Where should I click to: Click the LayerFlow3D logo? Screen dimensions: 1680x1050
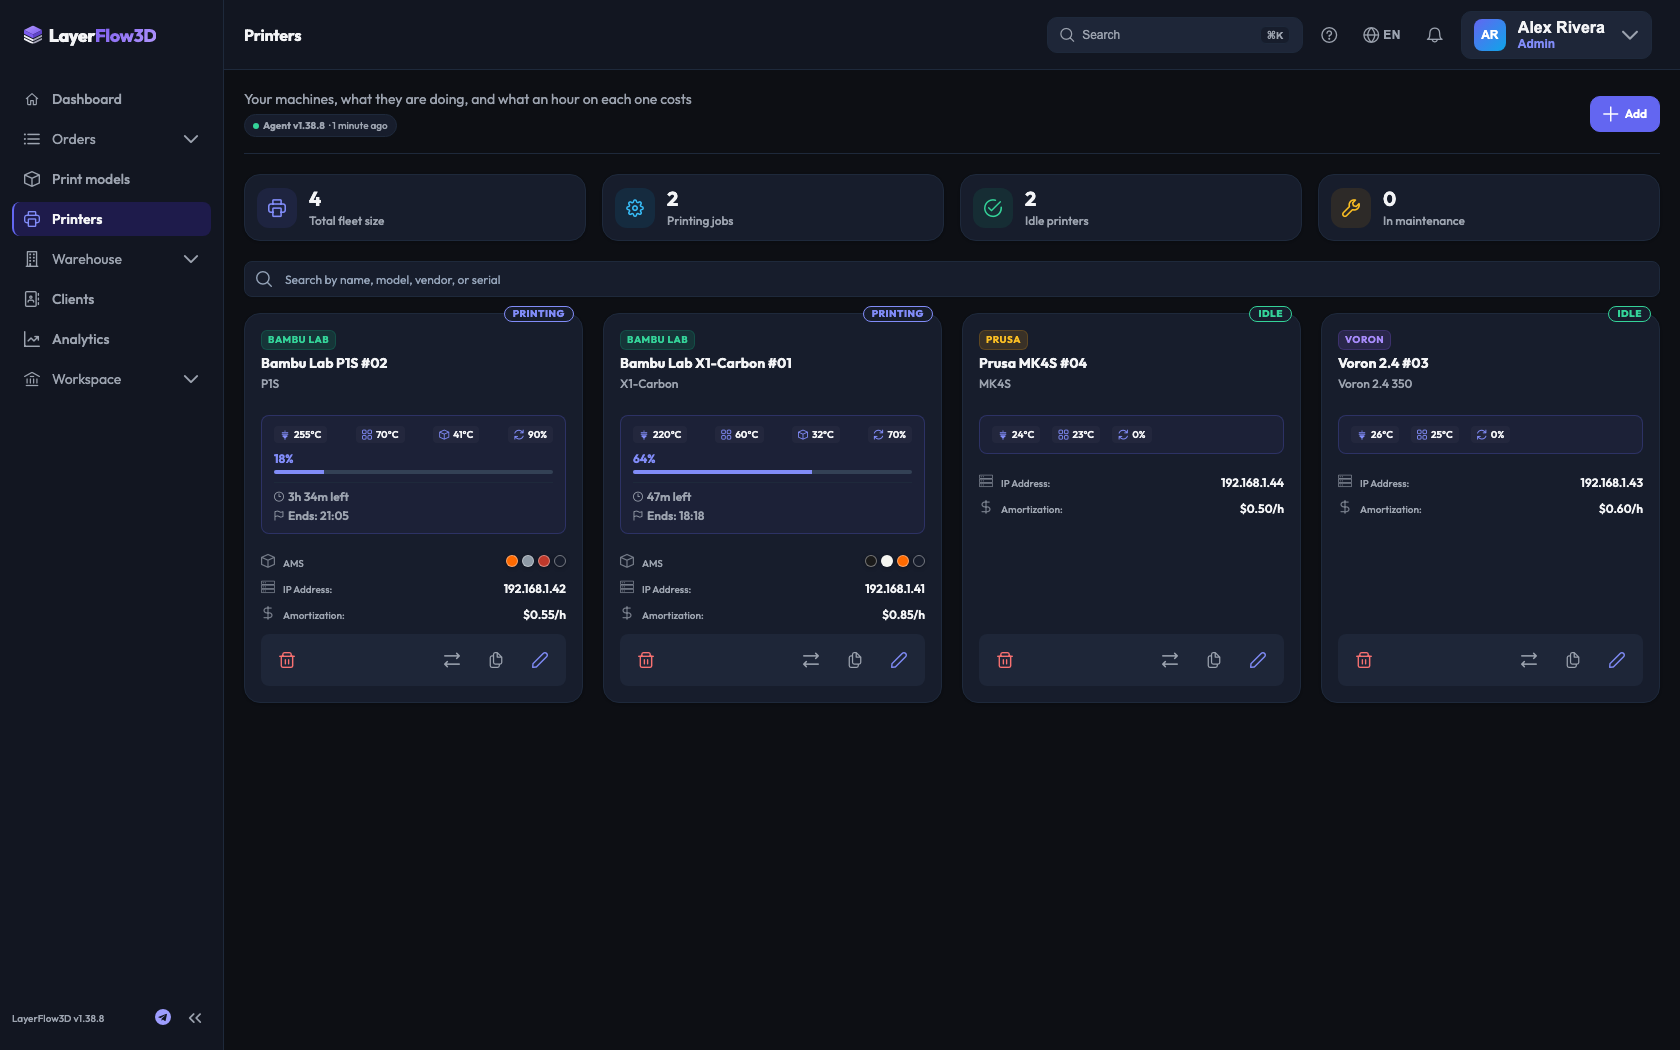tap(90, 36)
